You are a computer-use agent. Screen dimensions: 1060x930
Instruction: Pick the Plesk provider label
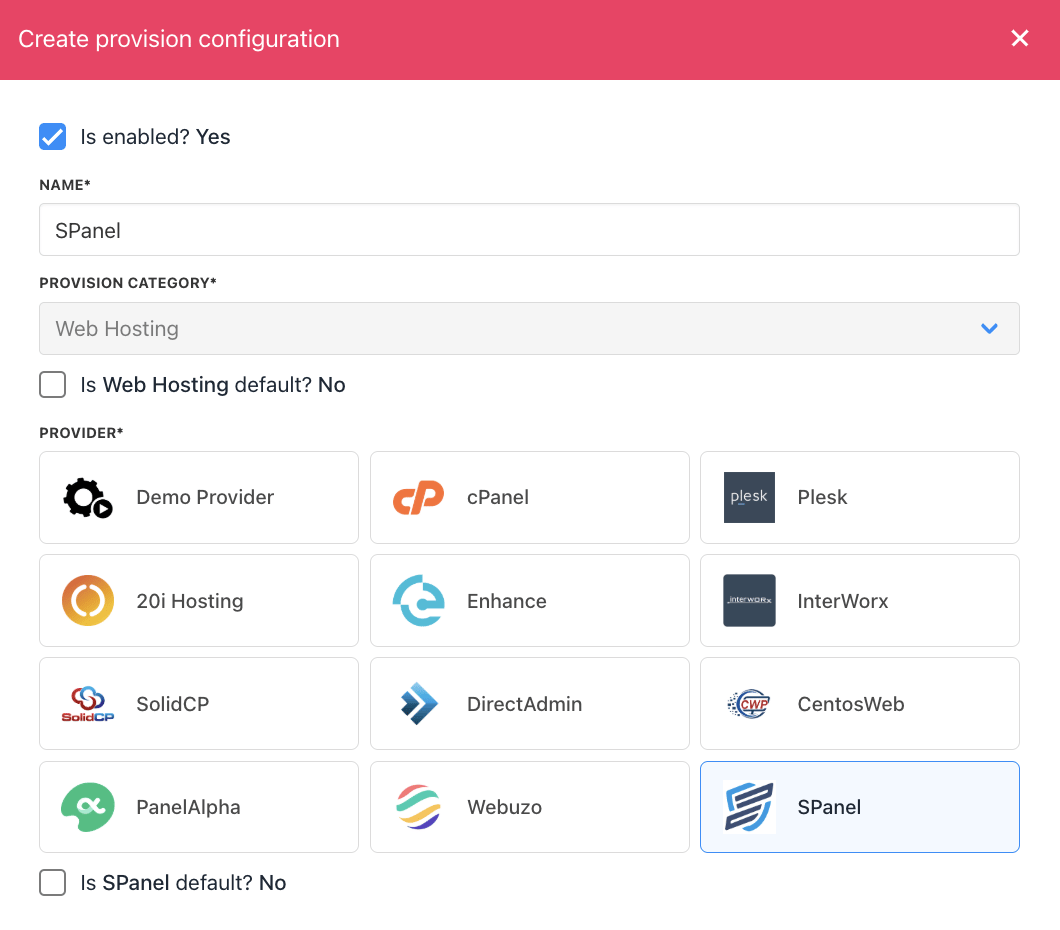pyautogui.click(x=822, y=497)
